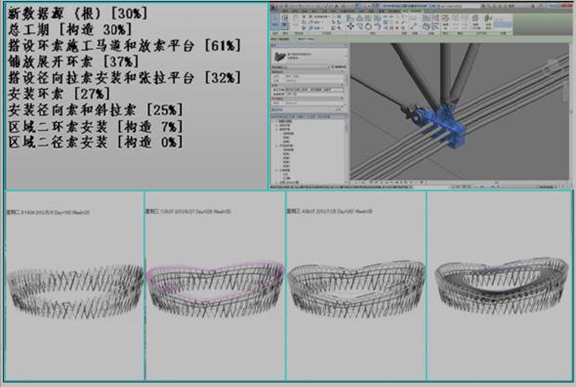Screen dimensions: 576x387
Task: Open the Properties help link
Action: (x=278, y=109)
